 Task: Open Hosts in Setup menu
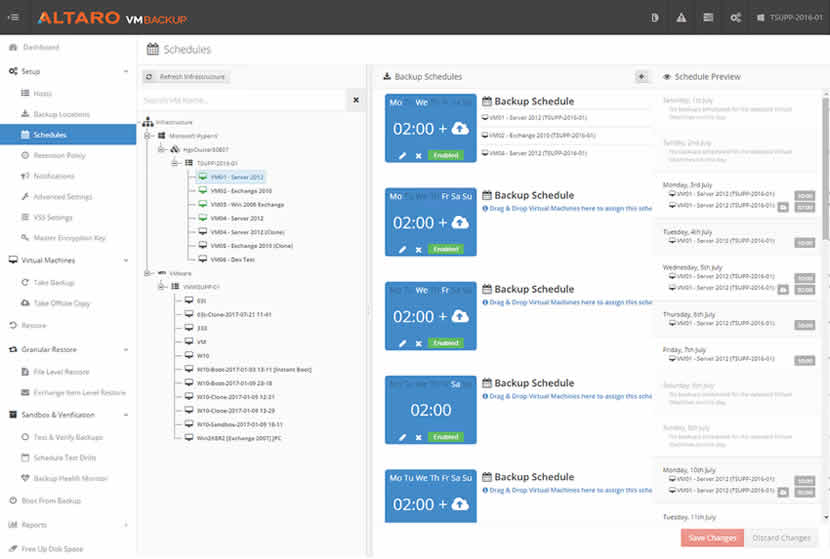point(42,93)
